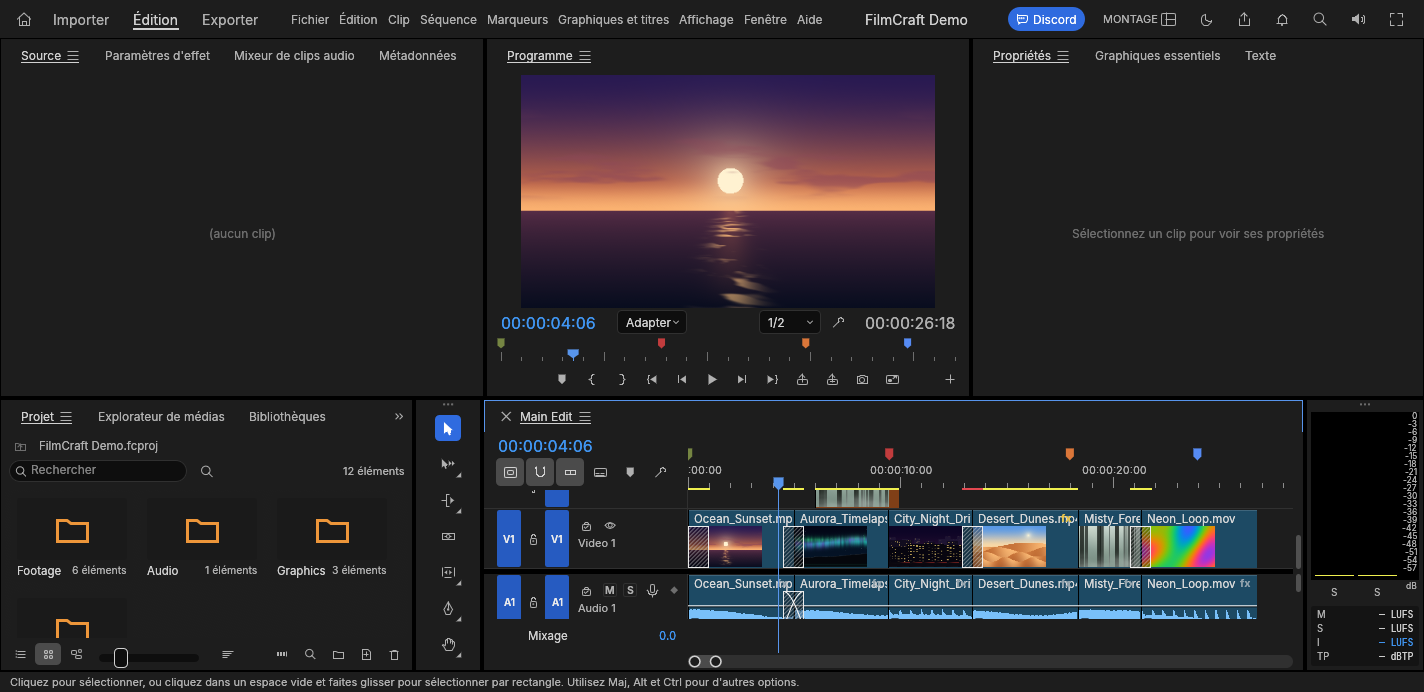Open timeline display settings wrench
This screenshot has width=1424, height=692.
click(x=660, y=472)
